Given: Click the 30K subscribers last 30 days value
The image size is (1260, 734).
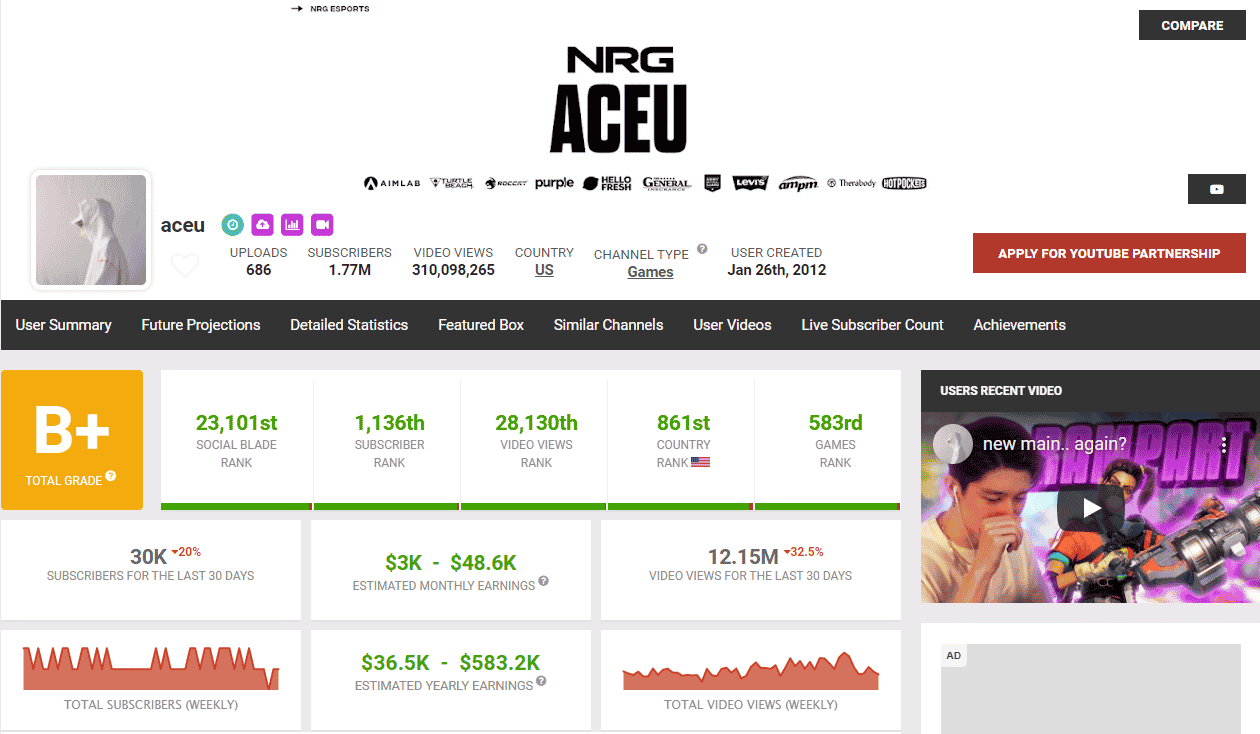Looking at the screenshot, I should (148, 556).
